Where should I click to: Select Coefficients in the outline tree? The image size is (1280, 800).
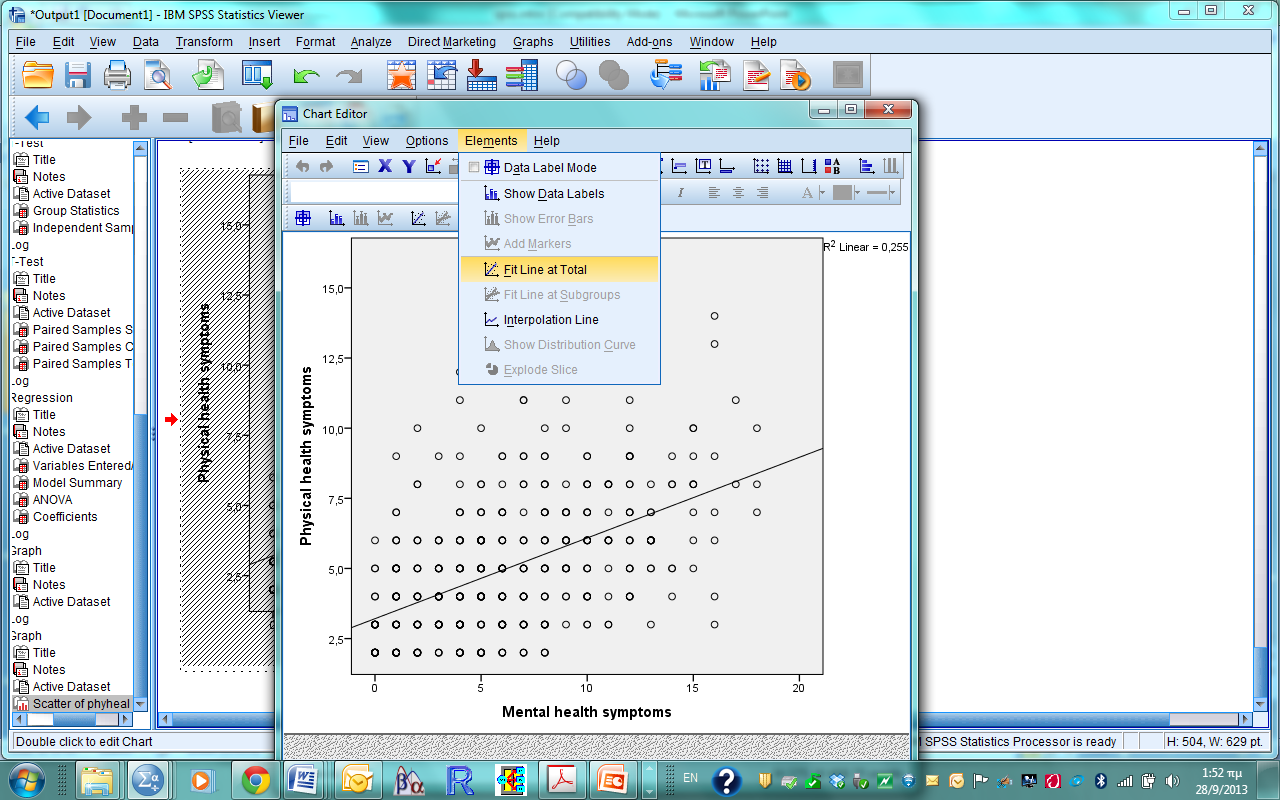pos(65,517)
